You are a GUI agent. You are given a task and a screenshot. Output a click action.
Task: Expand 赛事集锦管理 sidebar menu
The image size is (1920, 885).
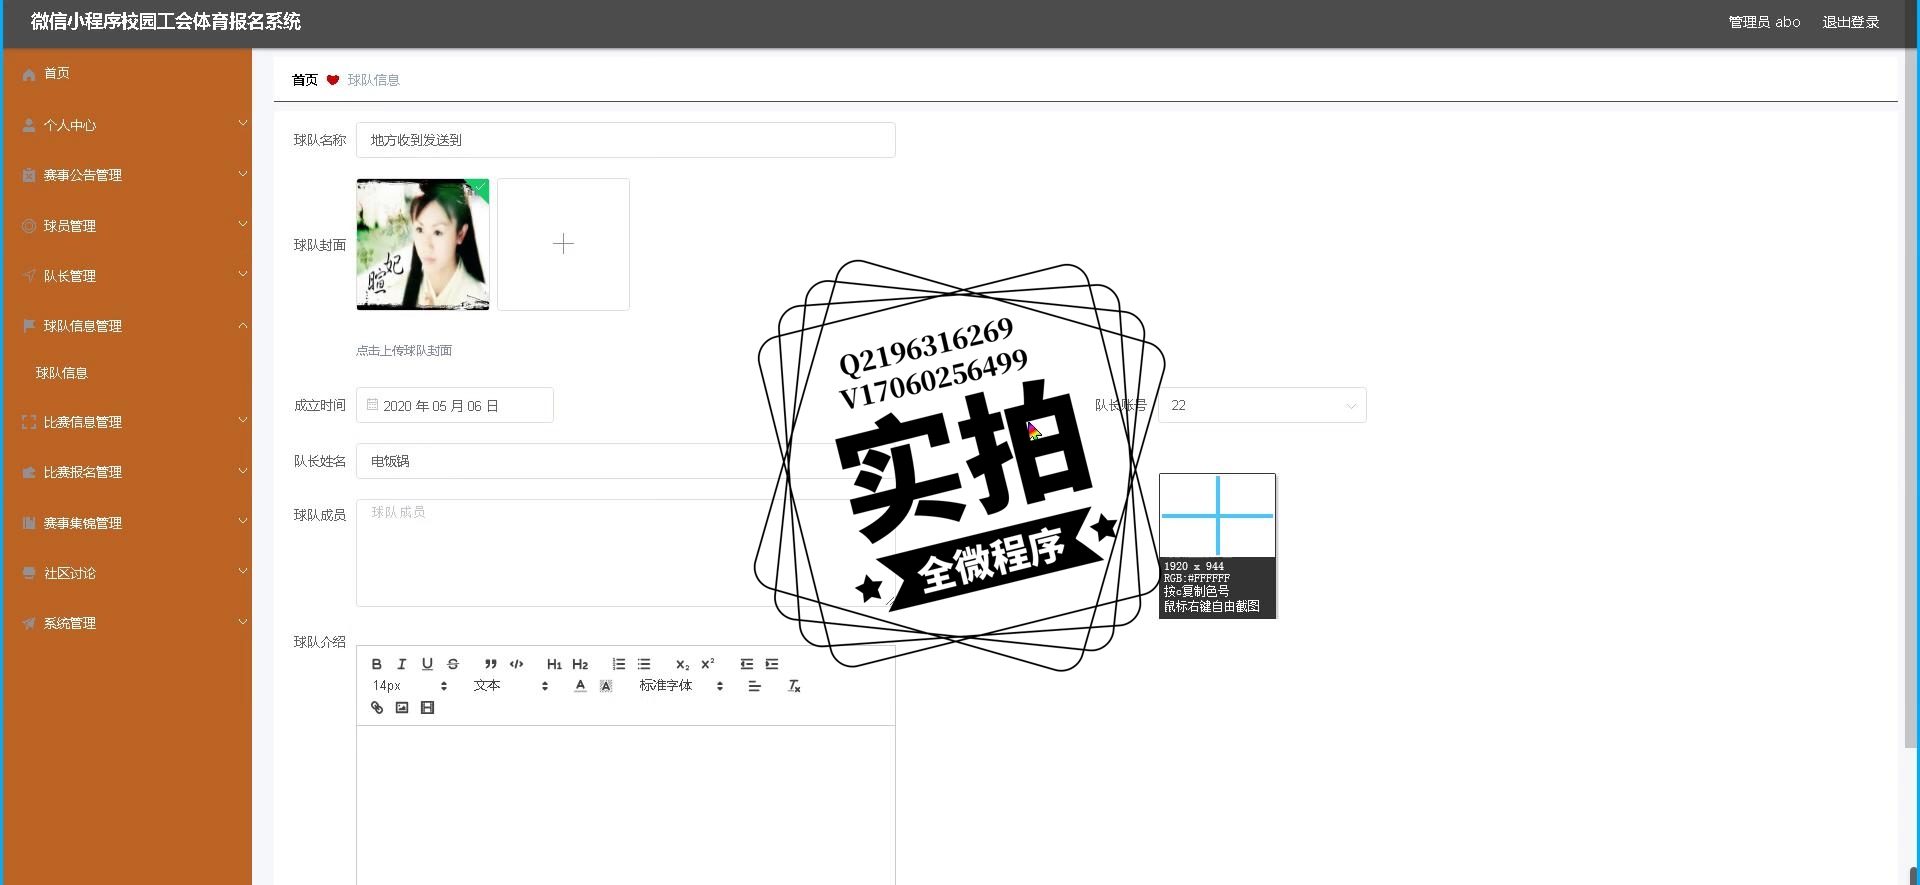coord(127,523)
